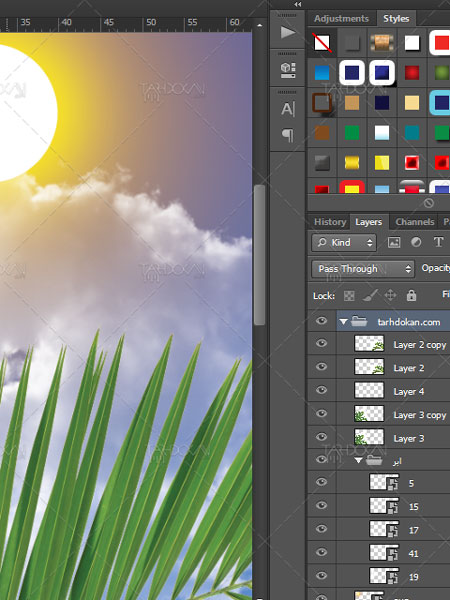Viewport: 450px width, 600px height.
Task: Open the Kind filter dropdown
Action: click(344, 243)
